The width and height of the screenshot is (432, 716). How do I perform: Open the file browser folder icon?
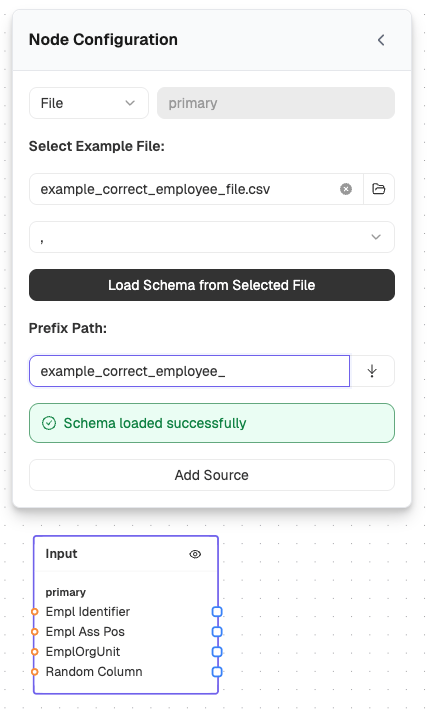[379, 189]
